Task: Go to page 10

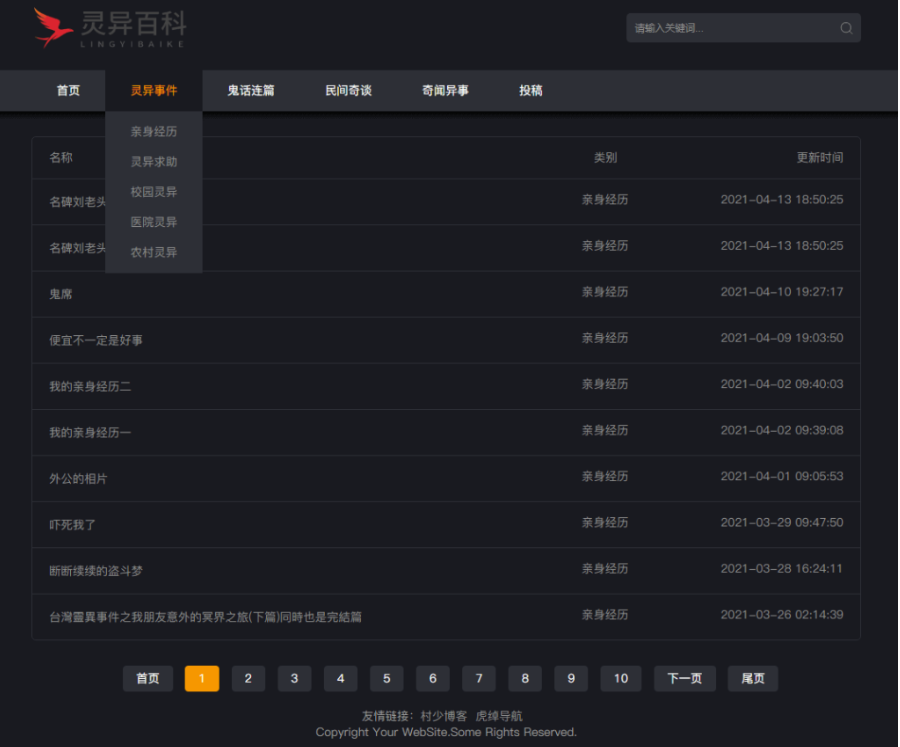Action: [x=621, y=679]
